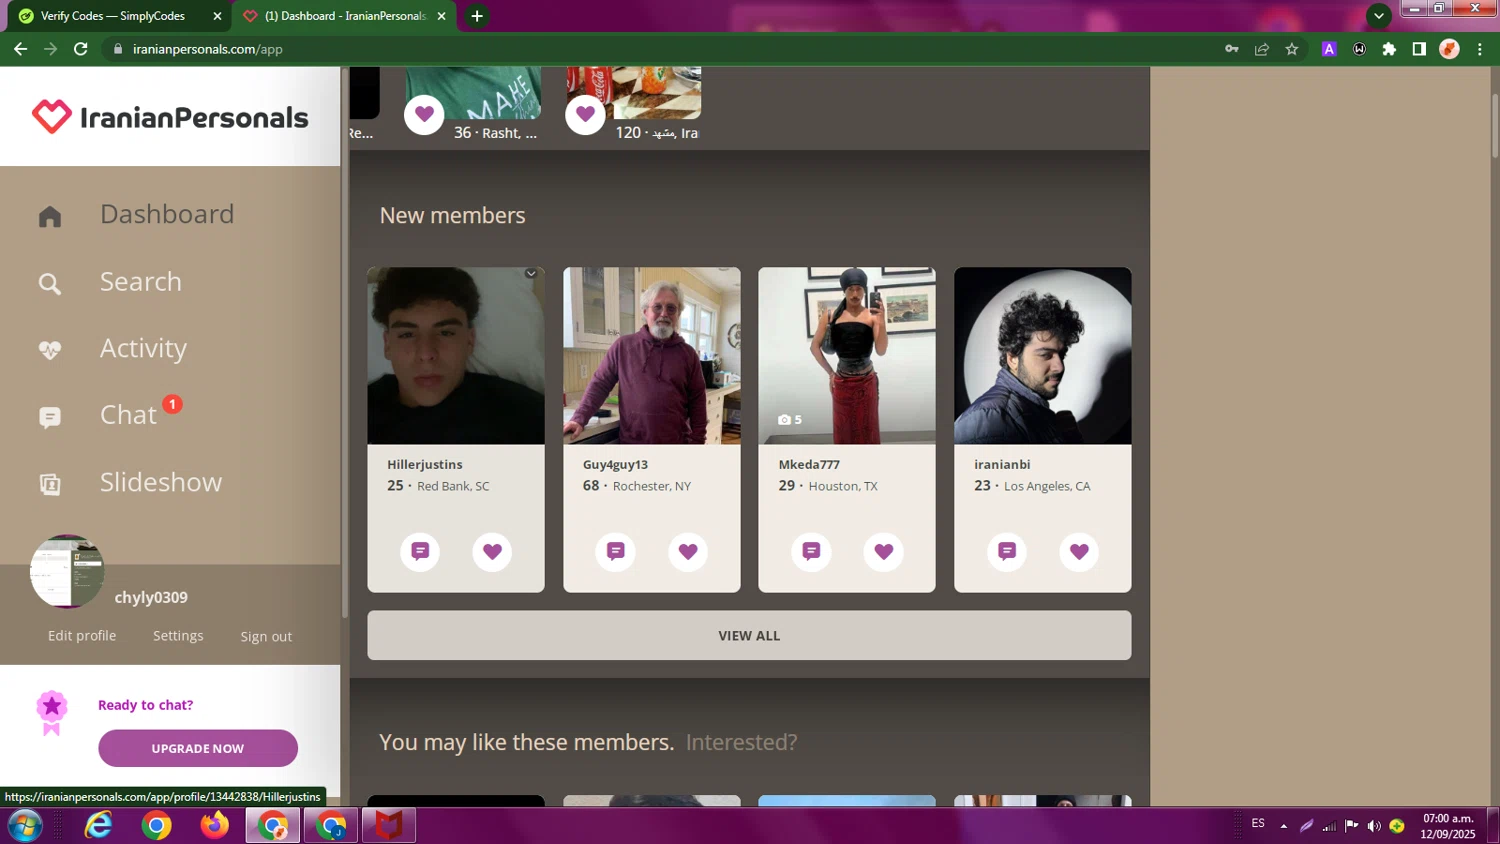Select the Dashboard IranianPersonals tab
The width and height of the screenshot is (1500, 844).
click(x=344, y=16)
